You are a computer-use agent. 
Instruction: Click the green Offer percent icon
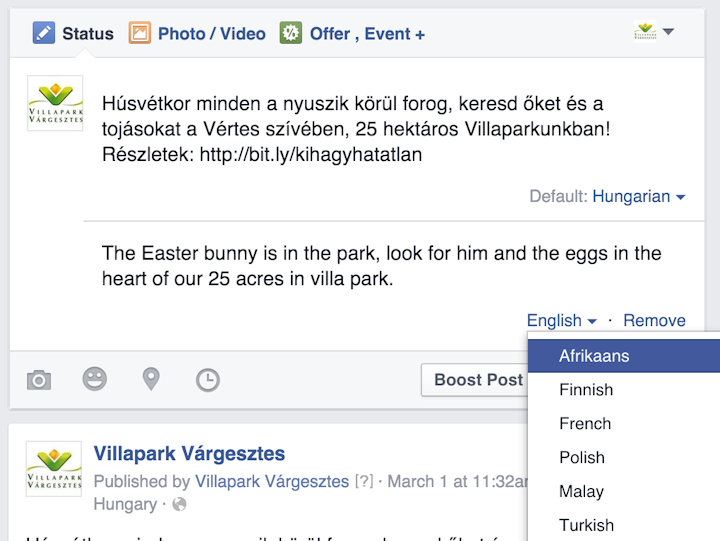point(291,33)
